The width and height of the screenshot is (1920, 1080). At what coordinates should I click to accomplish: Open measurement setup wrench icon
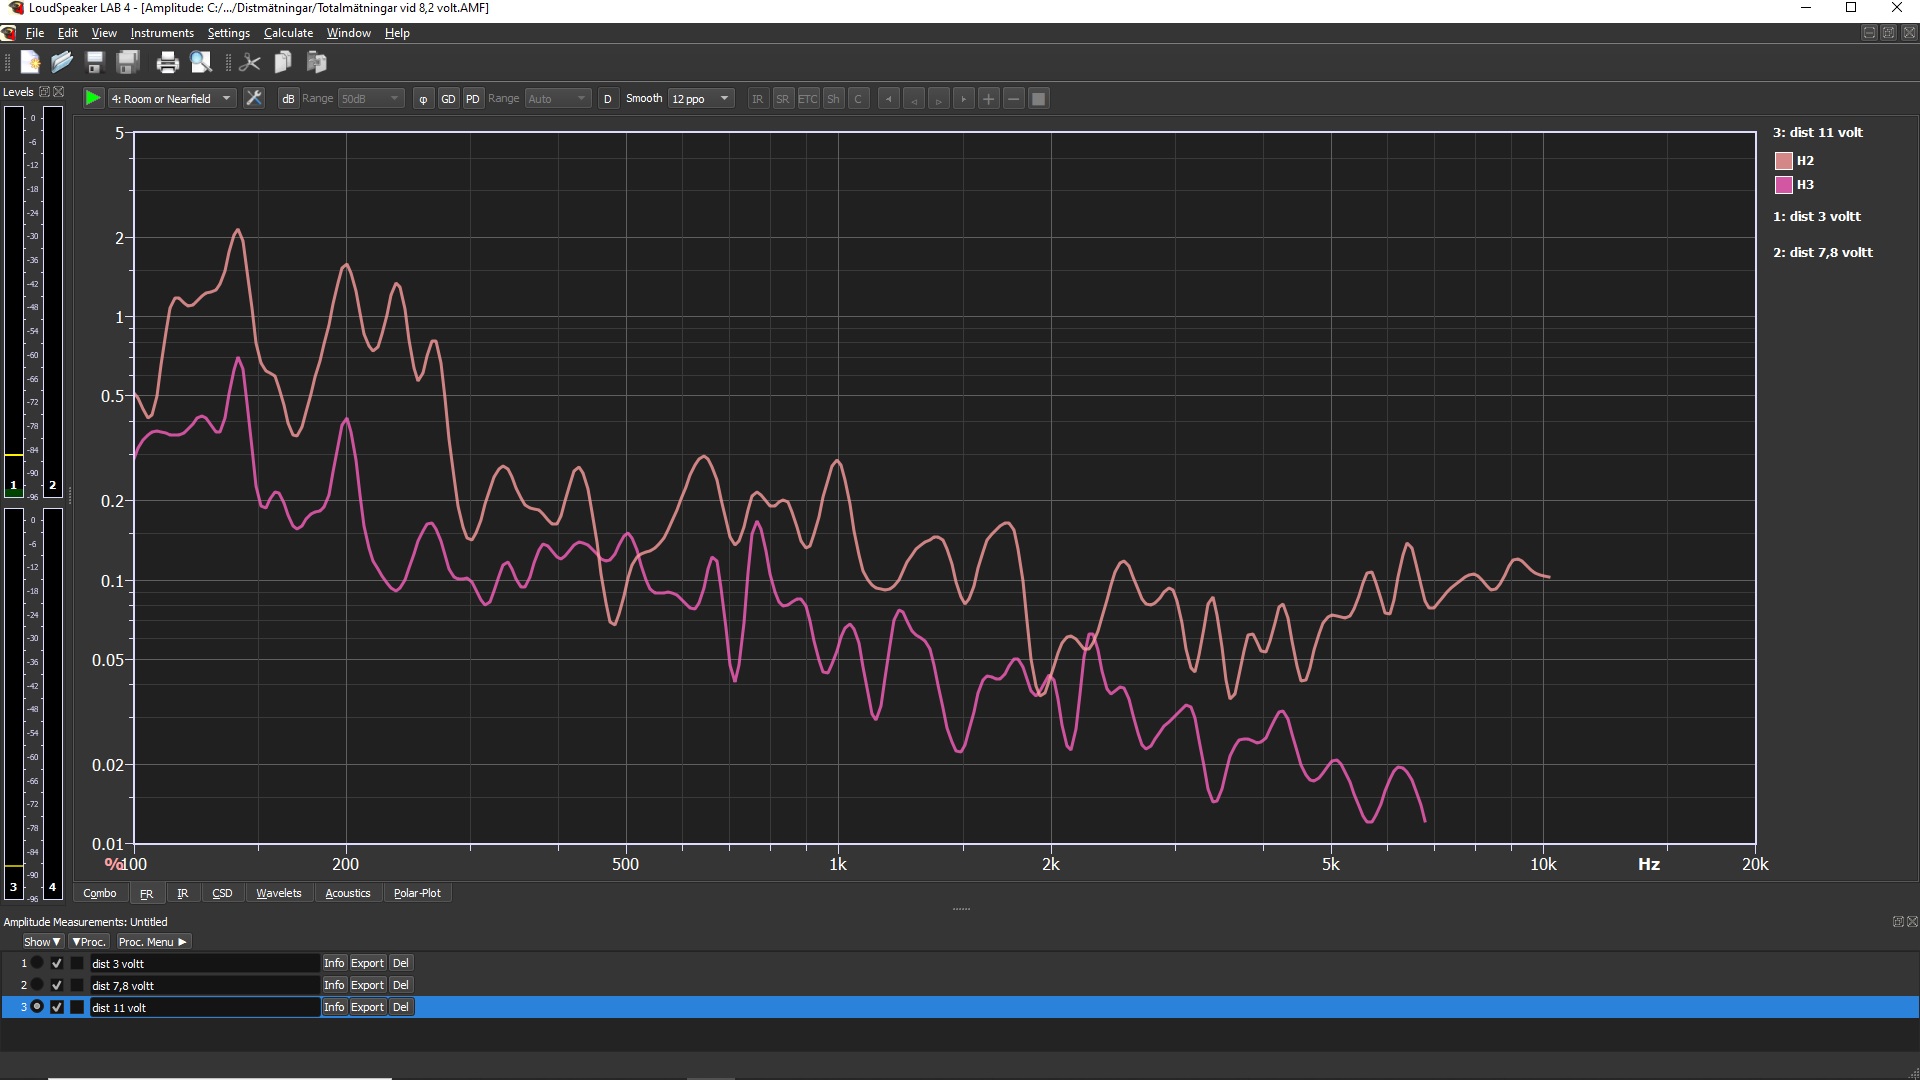click(x=254, y=98)
